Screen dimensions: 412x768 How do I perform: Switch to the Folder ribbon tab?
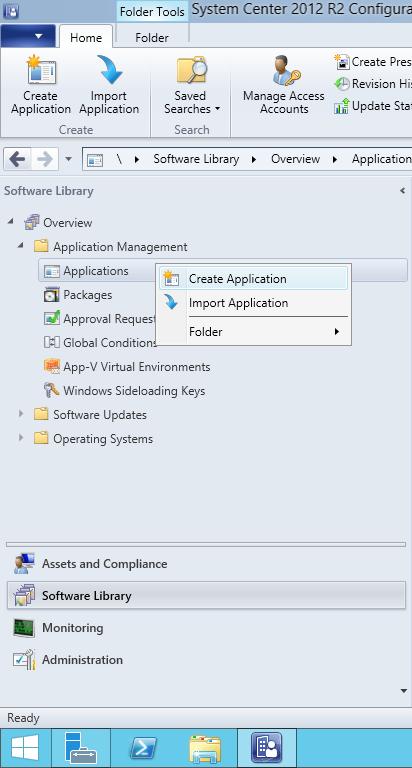pos(152,37)
